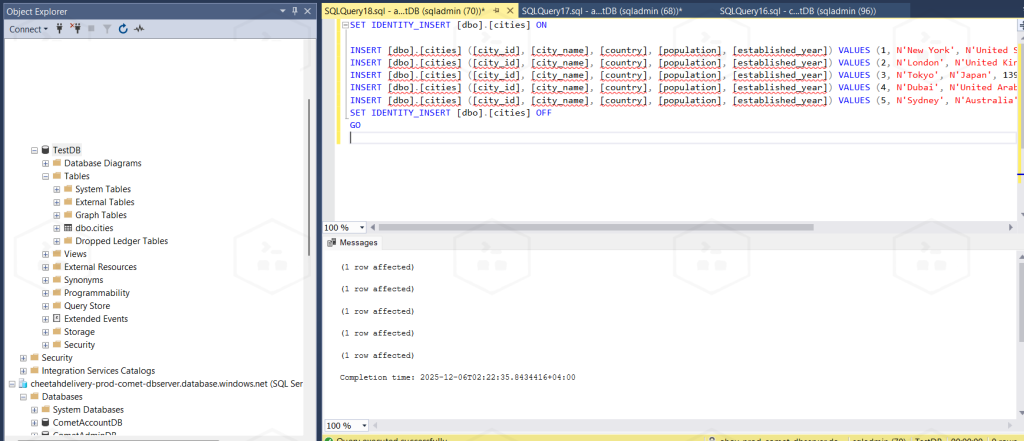This screenshot has height=441, width=1024.
Task: Click the Disconnect plug icon with red X
Action: 75,29
